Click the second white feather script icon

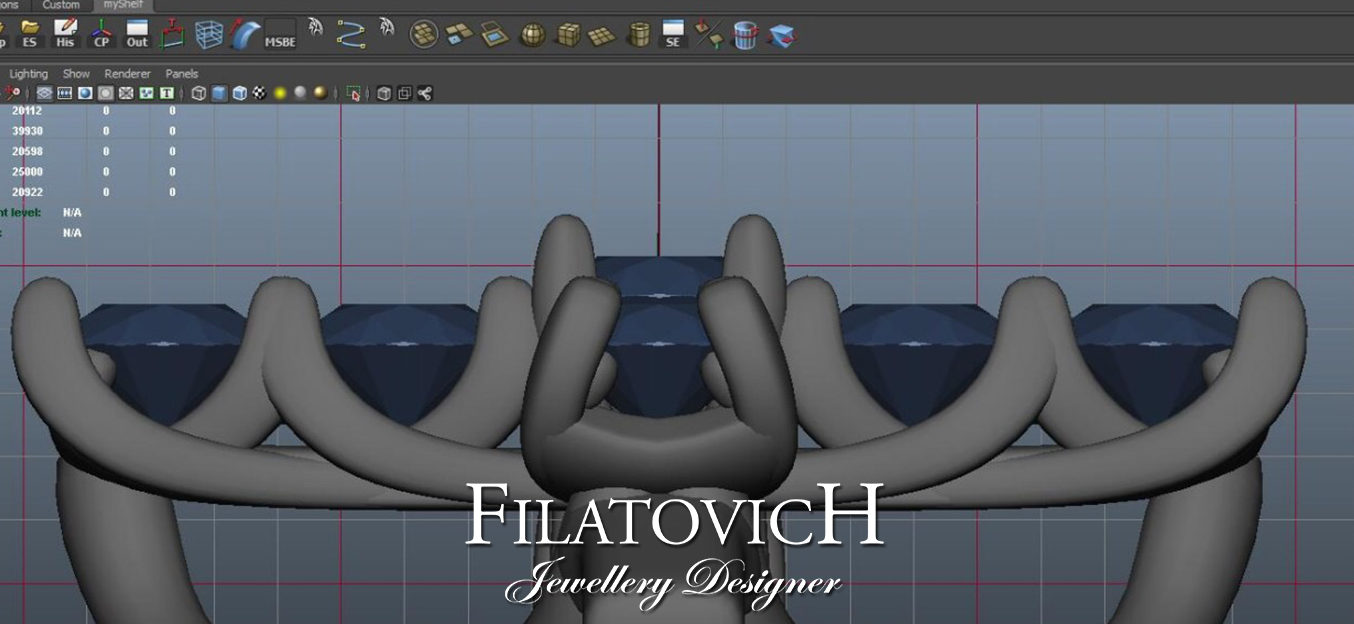[387, 28]
